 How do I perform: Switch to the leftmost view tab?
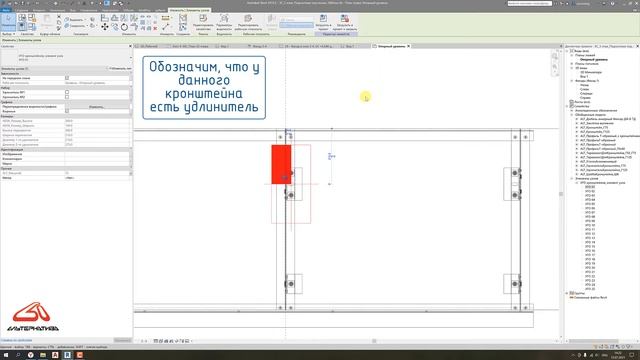pos(149,46)
